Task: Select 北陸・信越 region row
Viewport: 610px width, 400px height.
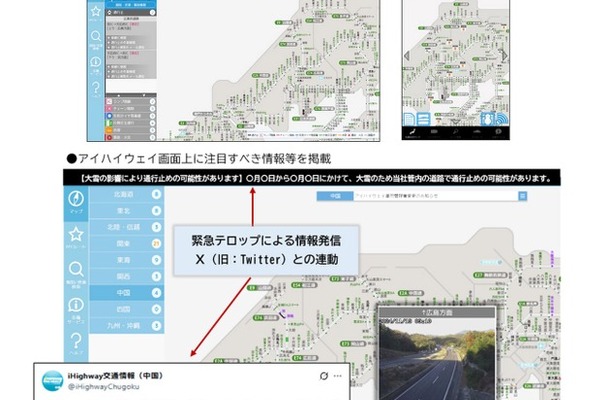Action: [x=127, y=227]
